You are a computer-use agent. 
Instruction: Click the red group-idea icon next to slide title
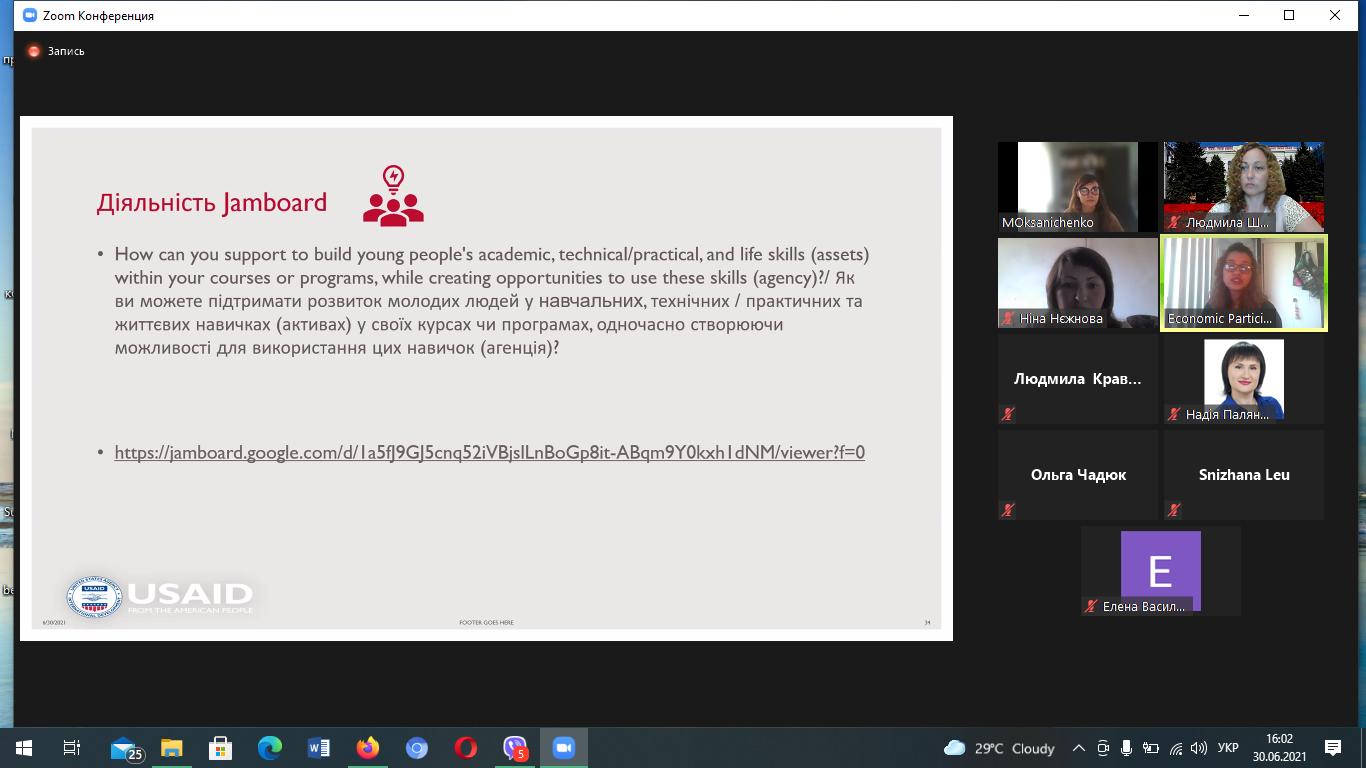pyautogui.click(x=393, y=195)
